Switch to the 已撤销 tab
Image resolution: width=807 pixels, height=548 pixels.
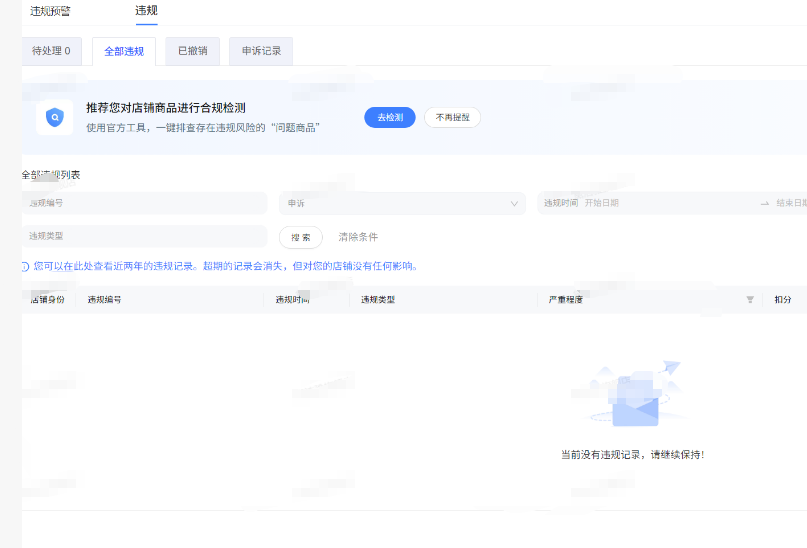(x=192, y=51)
